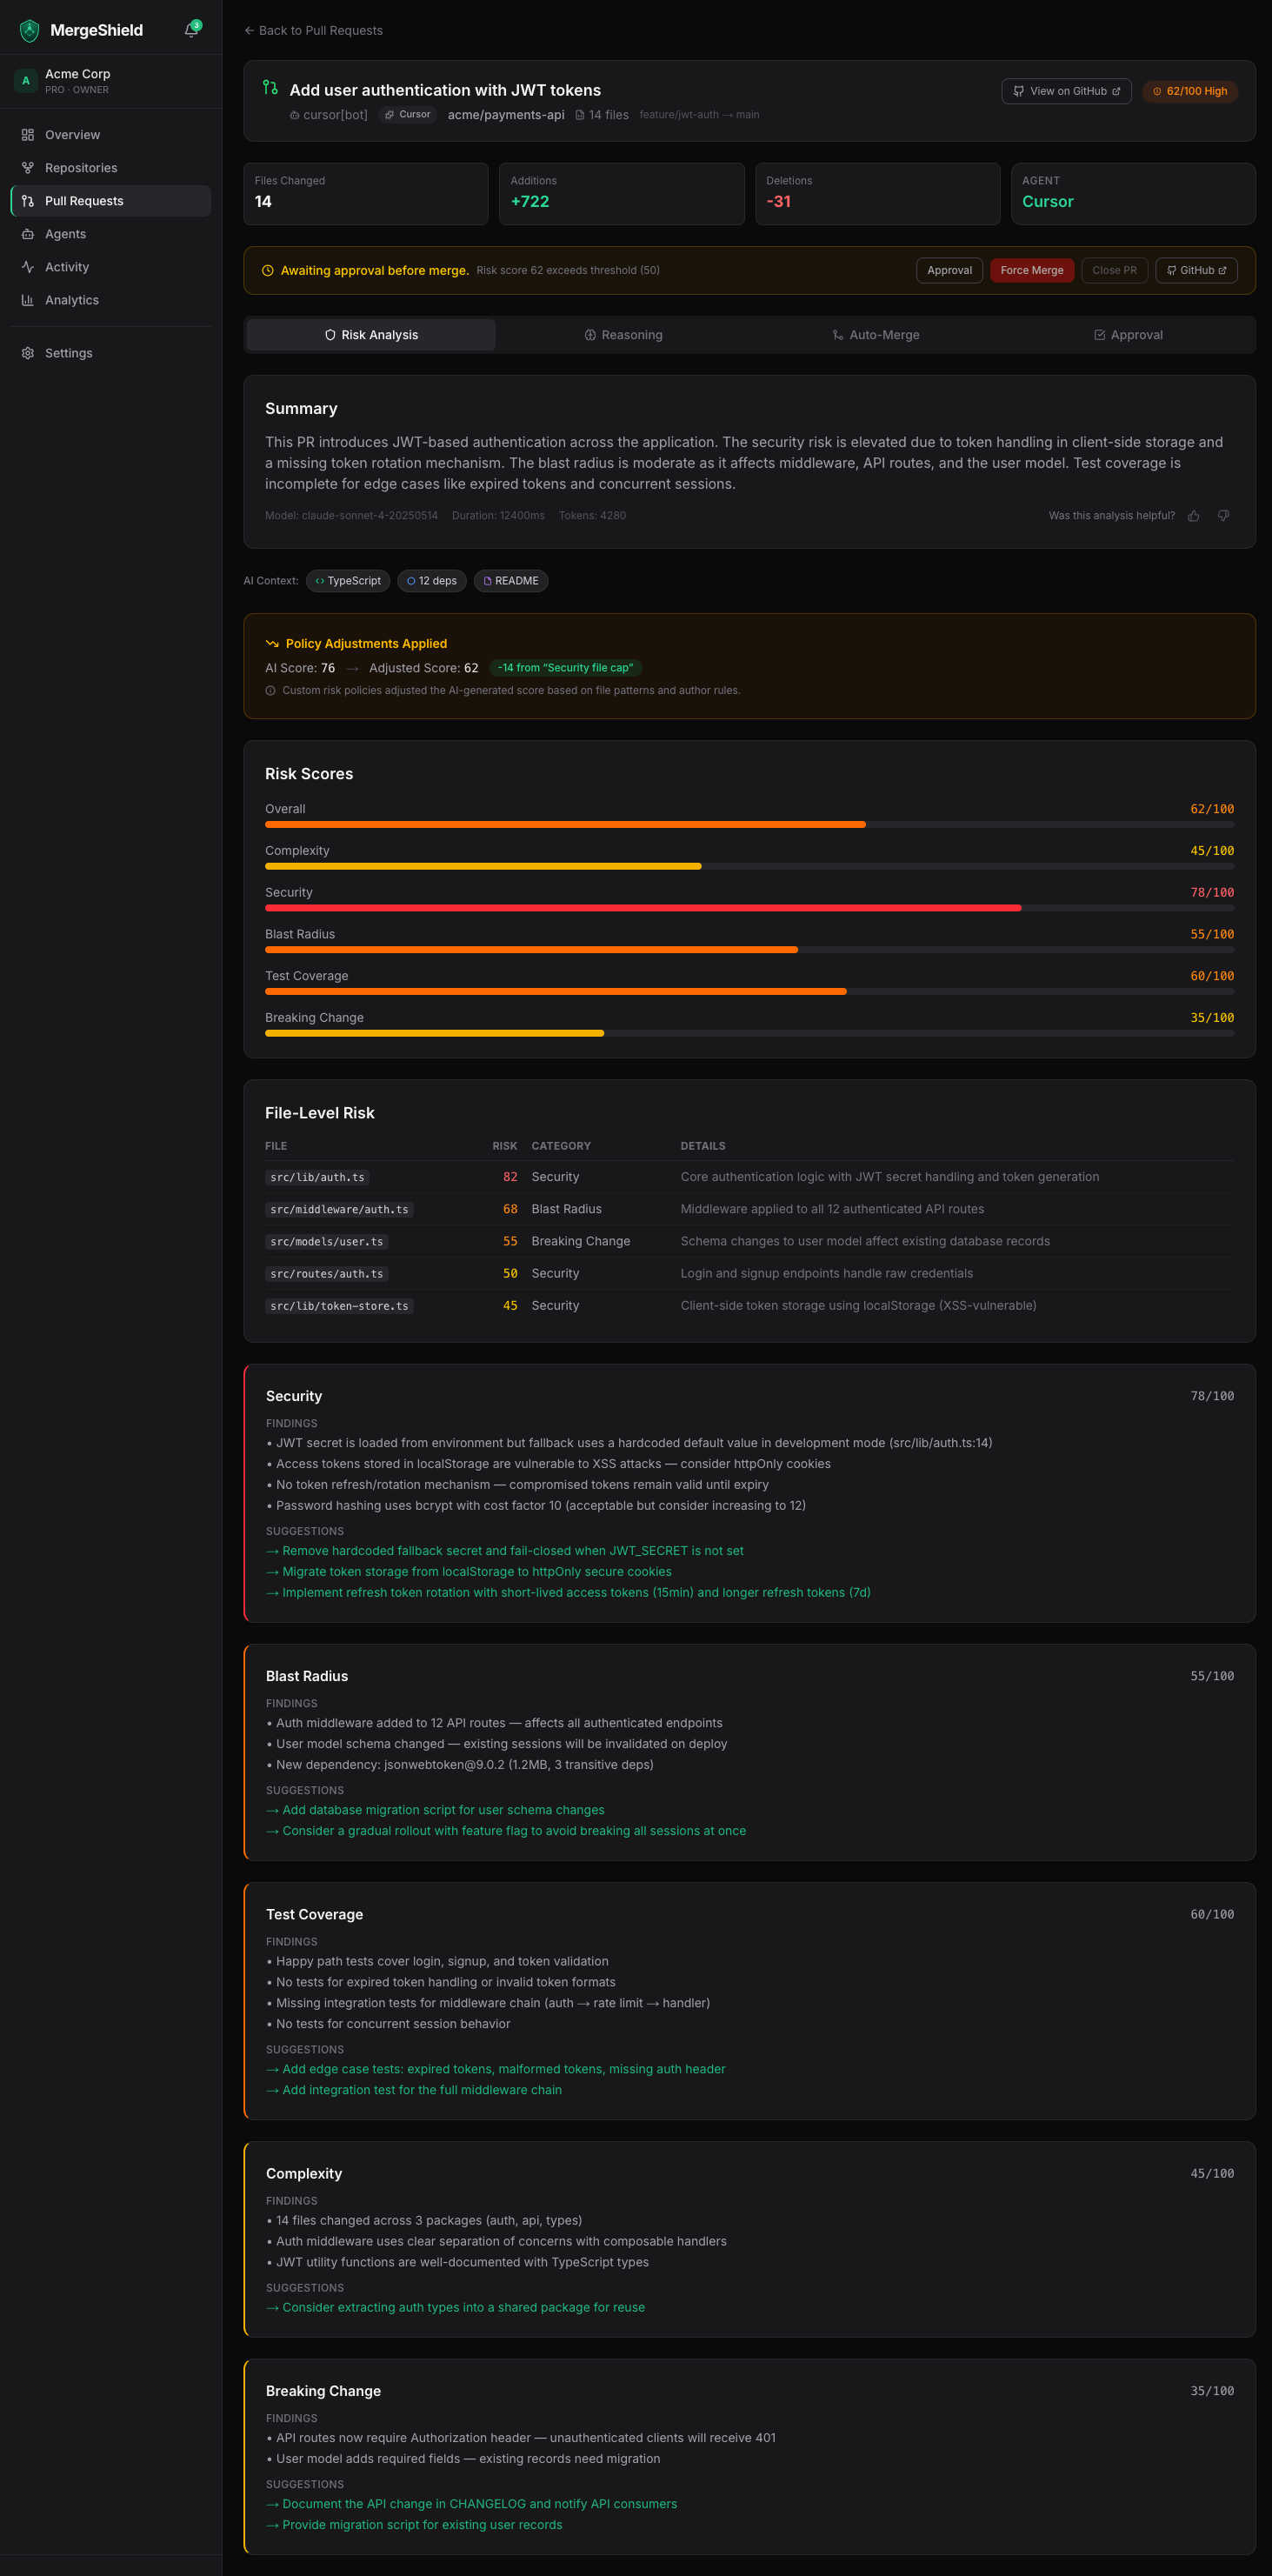Click the Approval button in the banner
1272x2576 pixels.
pyautogui.click(x=949, y=270)
